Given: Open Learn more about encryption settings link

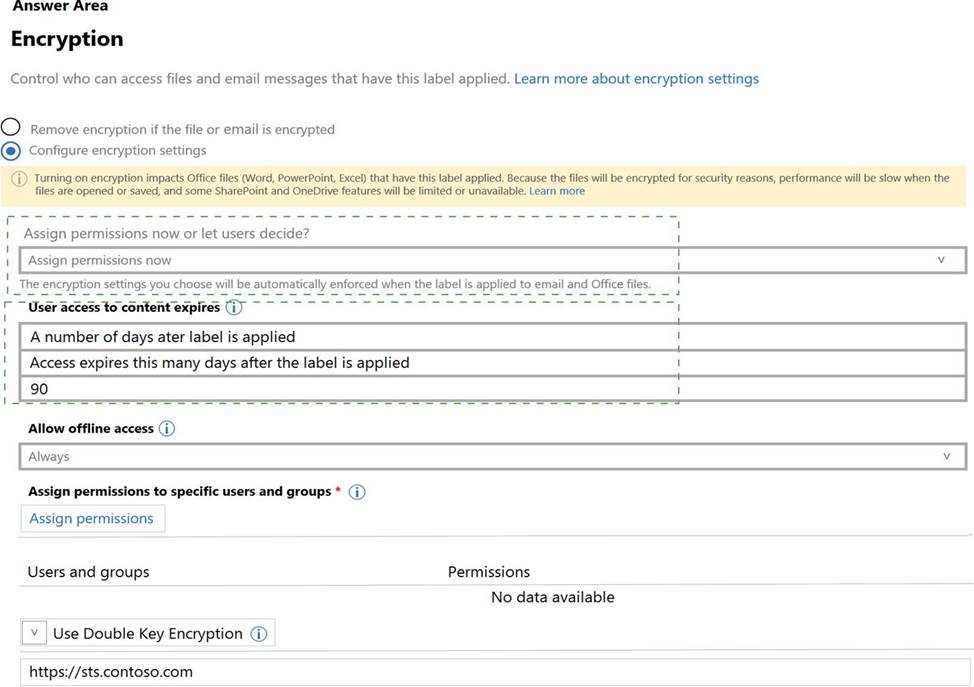Looking at the screenshot, I should click(x=636, y=78).
